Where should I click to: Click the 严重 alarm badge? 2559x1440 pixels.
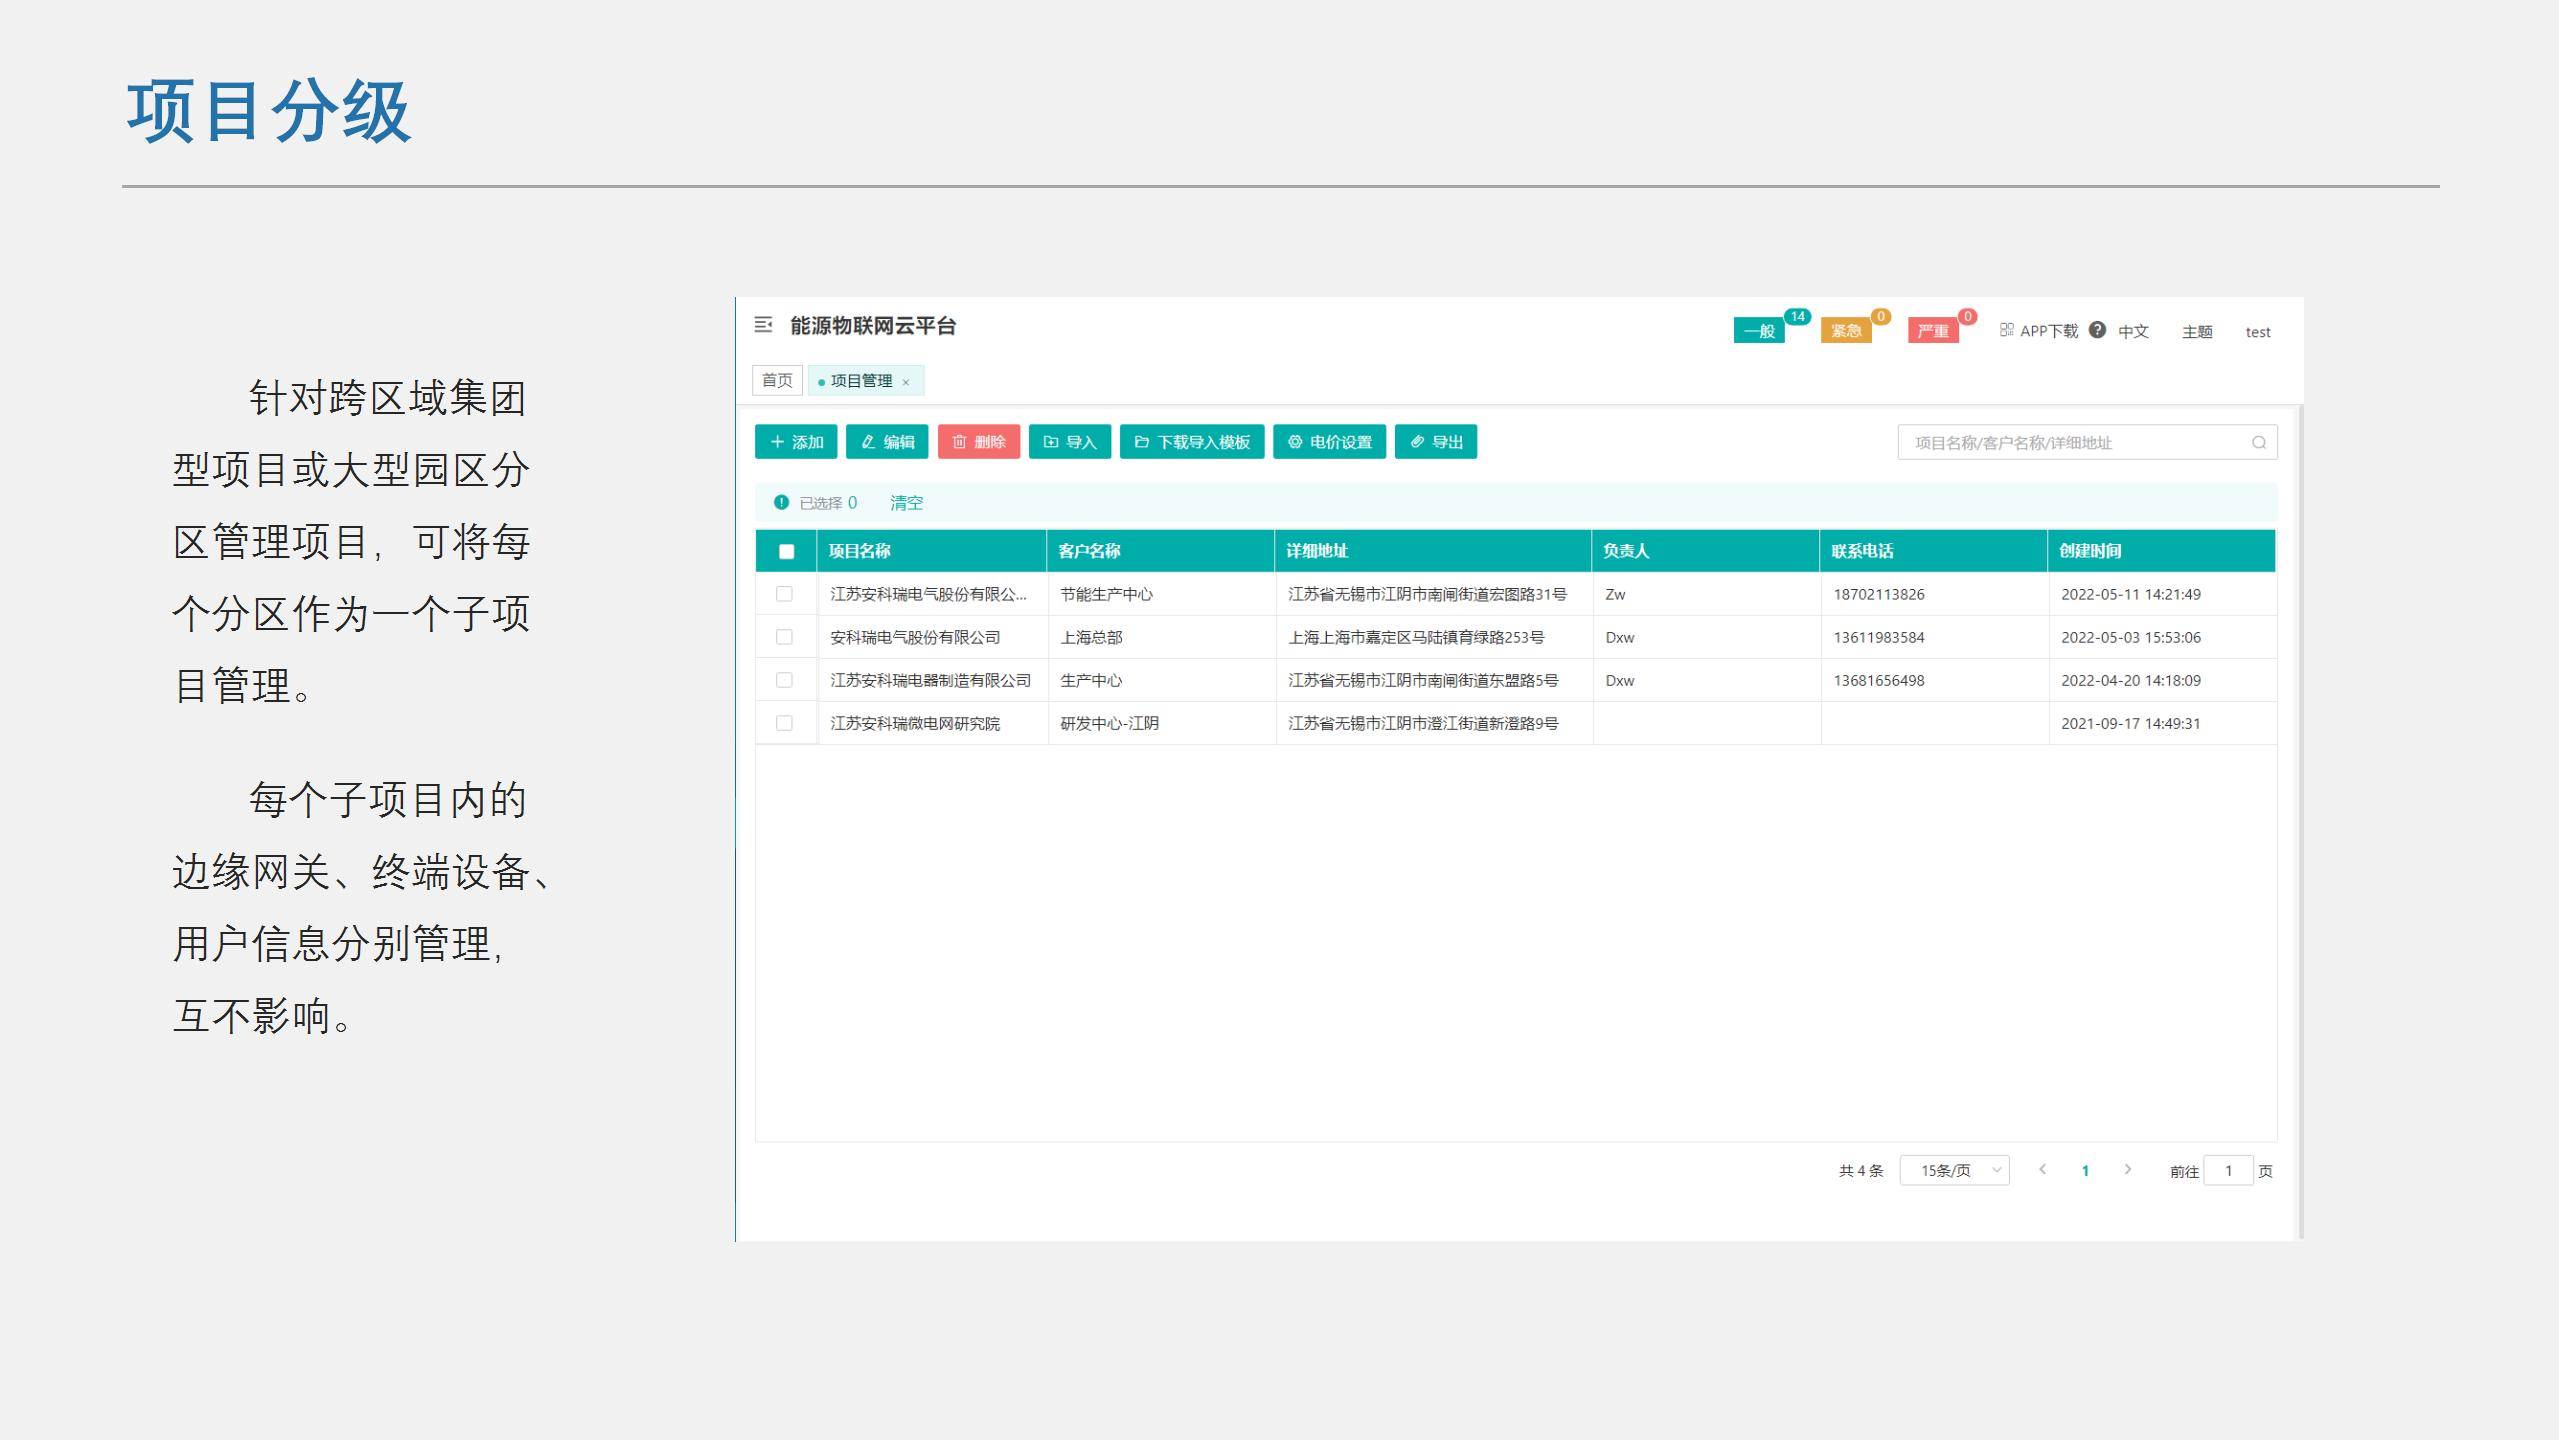click(1932, 331)
